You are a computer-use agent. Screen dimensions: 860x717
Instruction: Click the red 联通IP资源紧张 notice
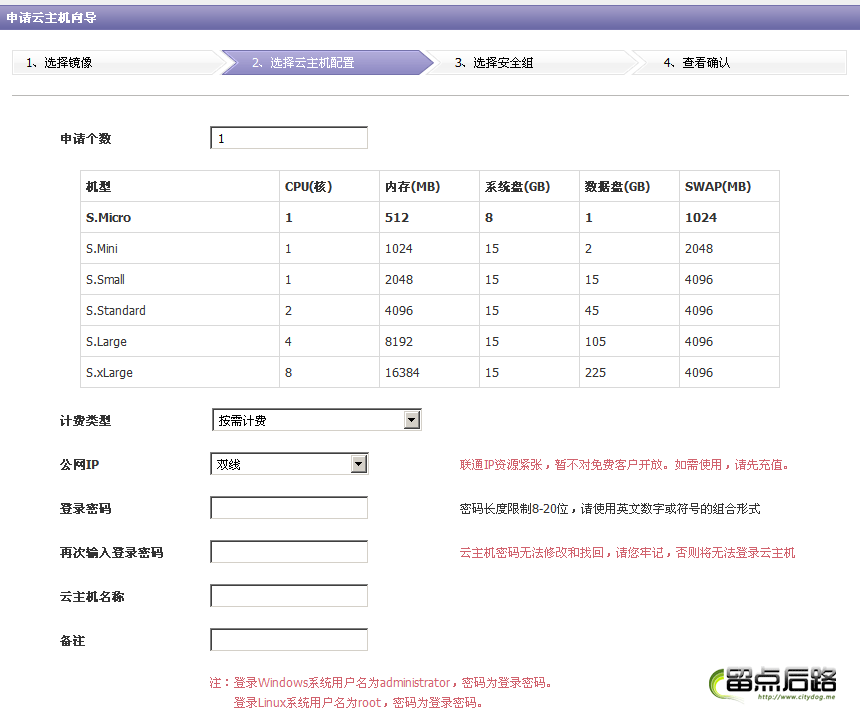tap(625, 465)
